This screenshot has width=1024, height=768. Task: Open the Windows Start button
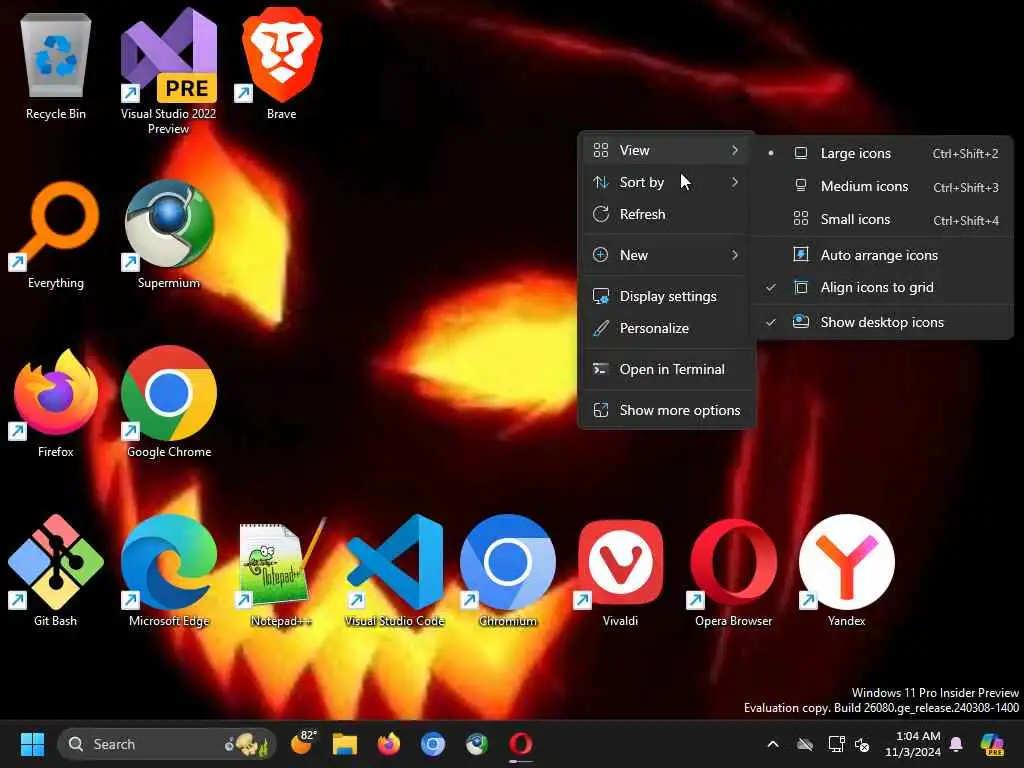point(32,744)
